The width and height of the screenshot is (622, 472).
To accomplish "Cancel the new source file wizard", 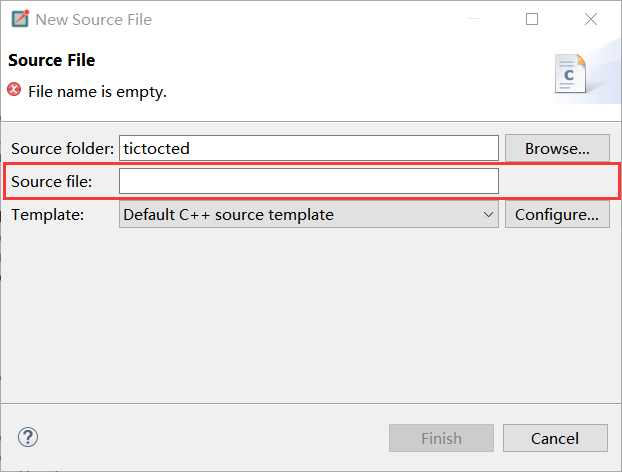I will pos(555,438).
